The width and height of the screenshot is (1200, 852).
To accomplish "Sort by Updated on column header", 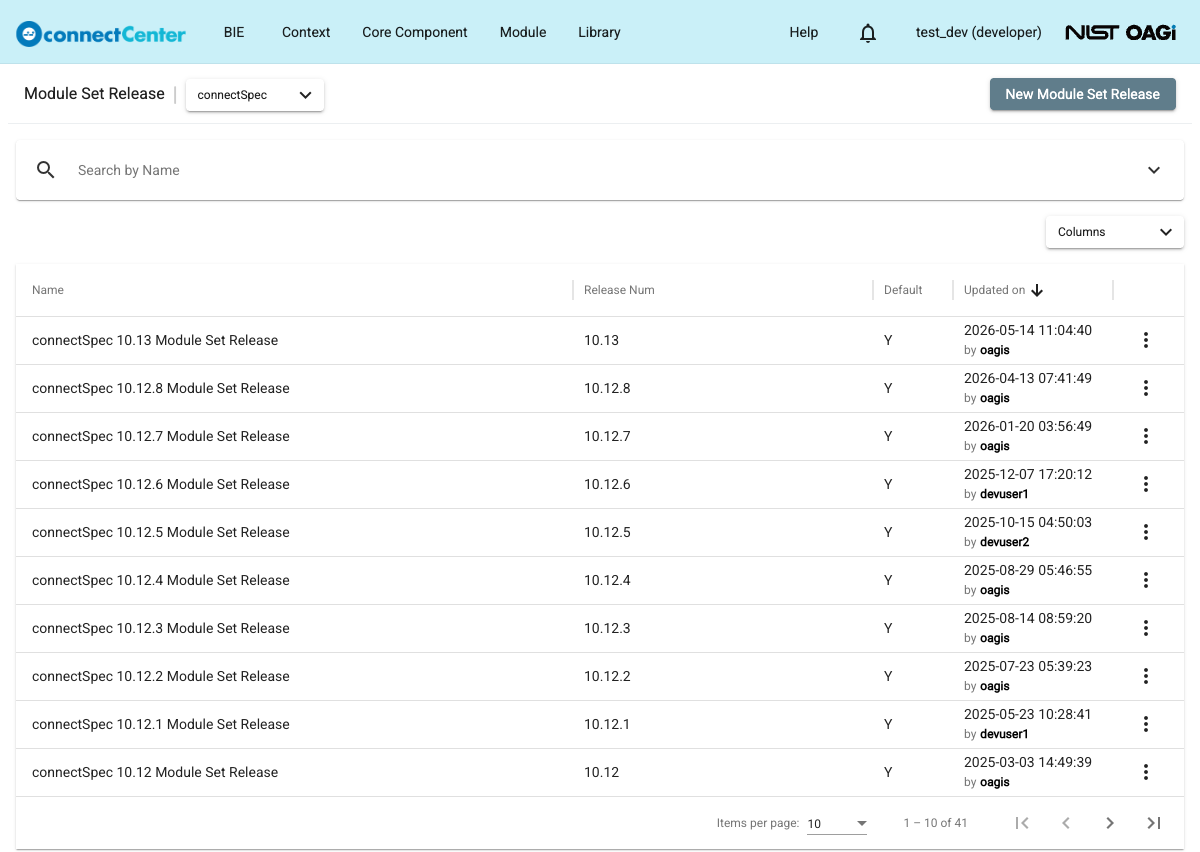I will point(994,290).
